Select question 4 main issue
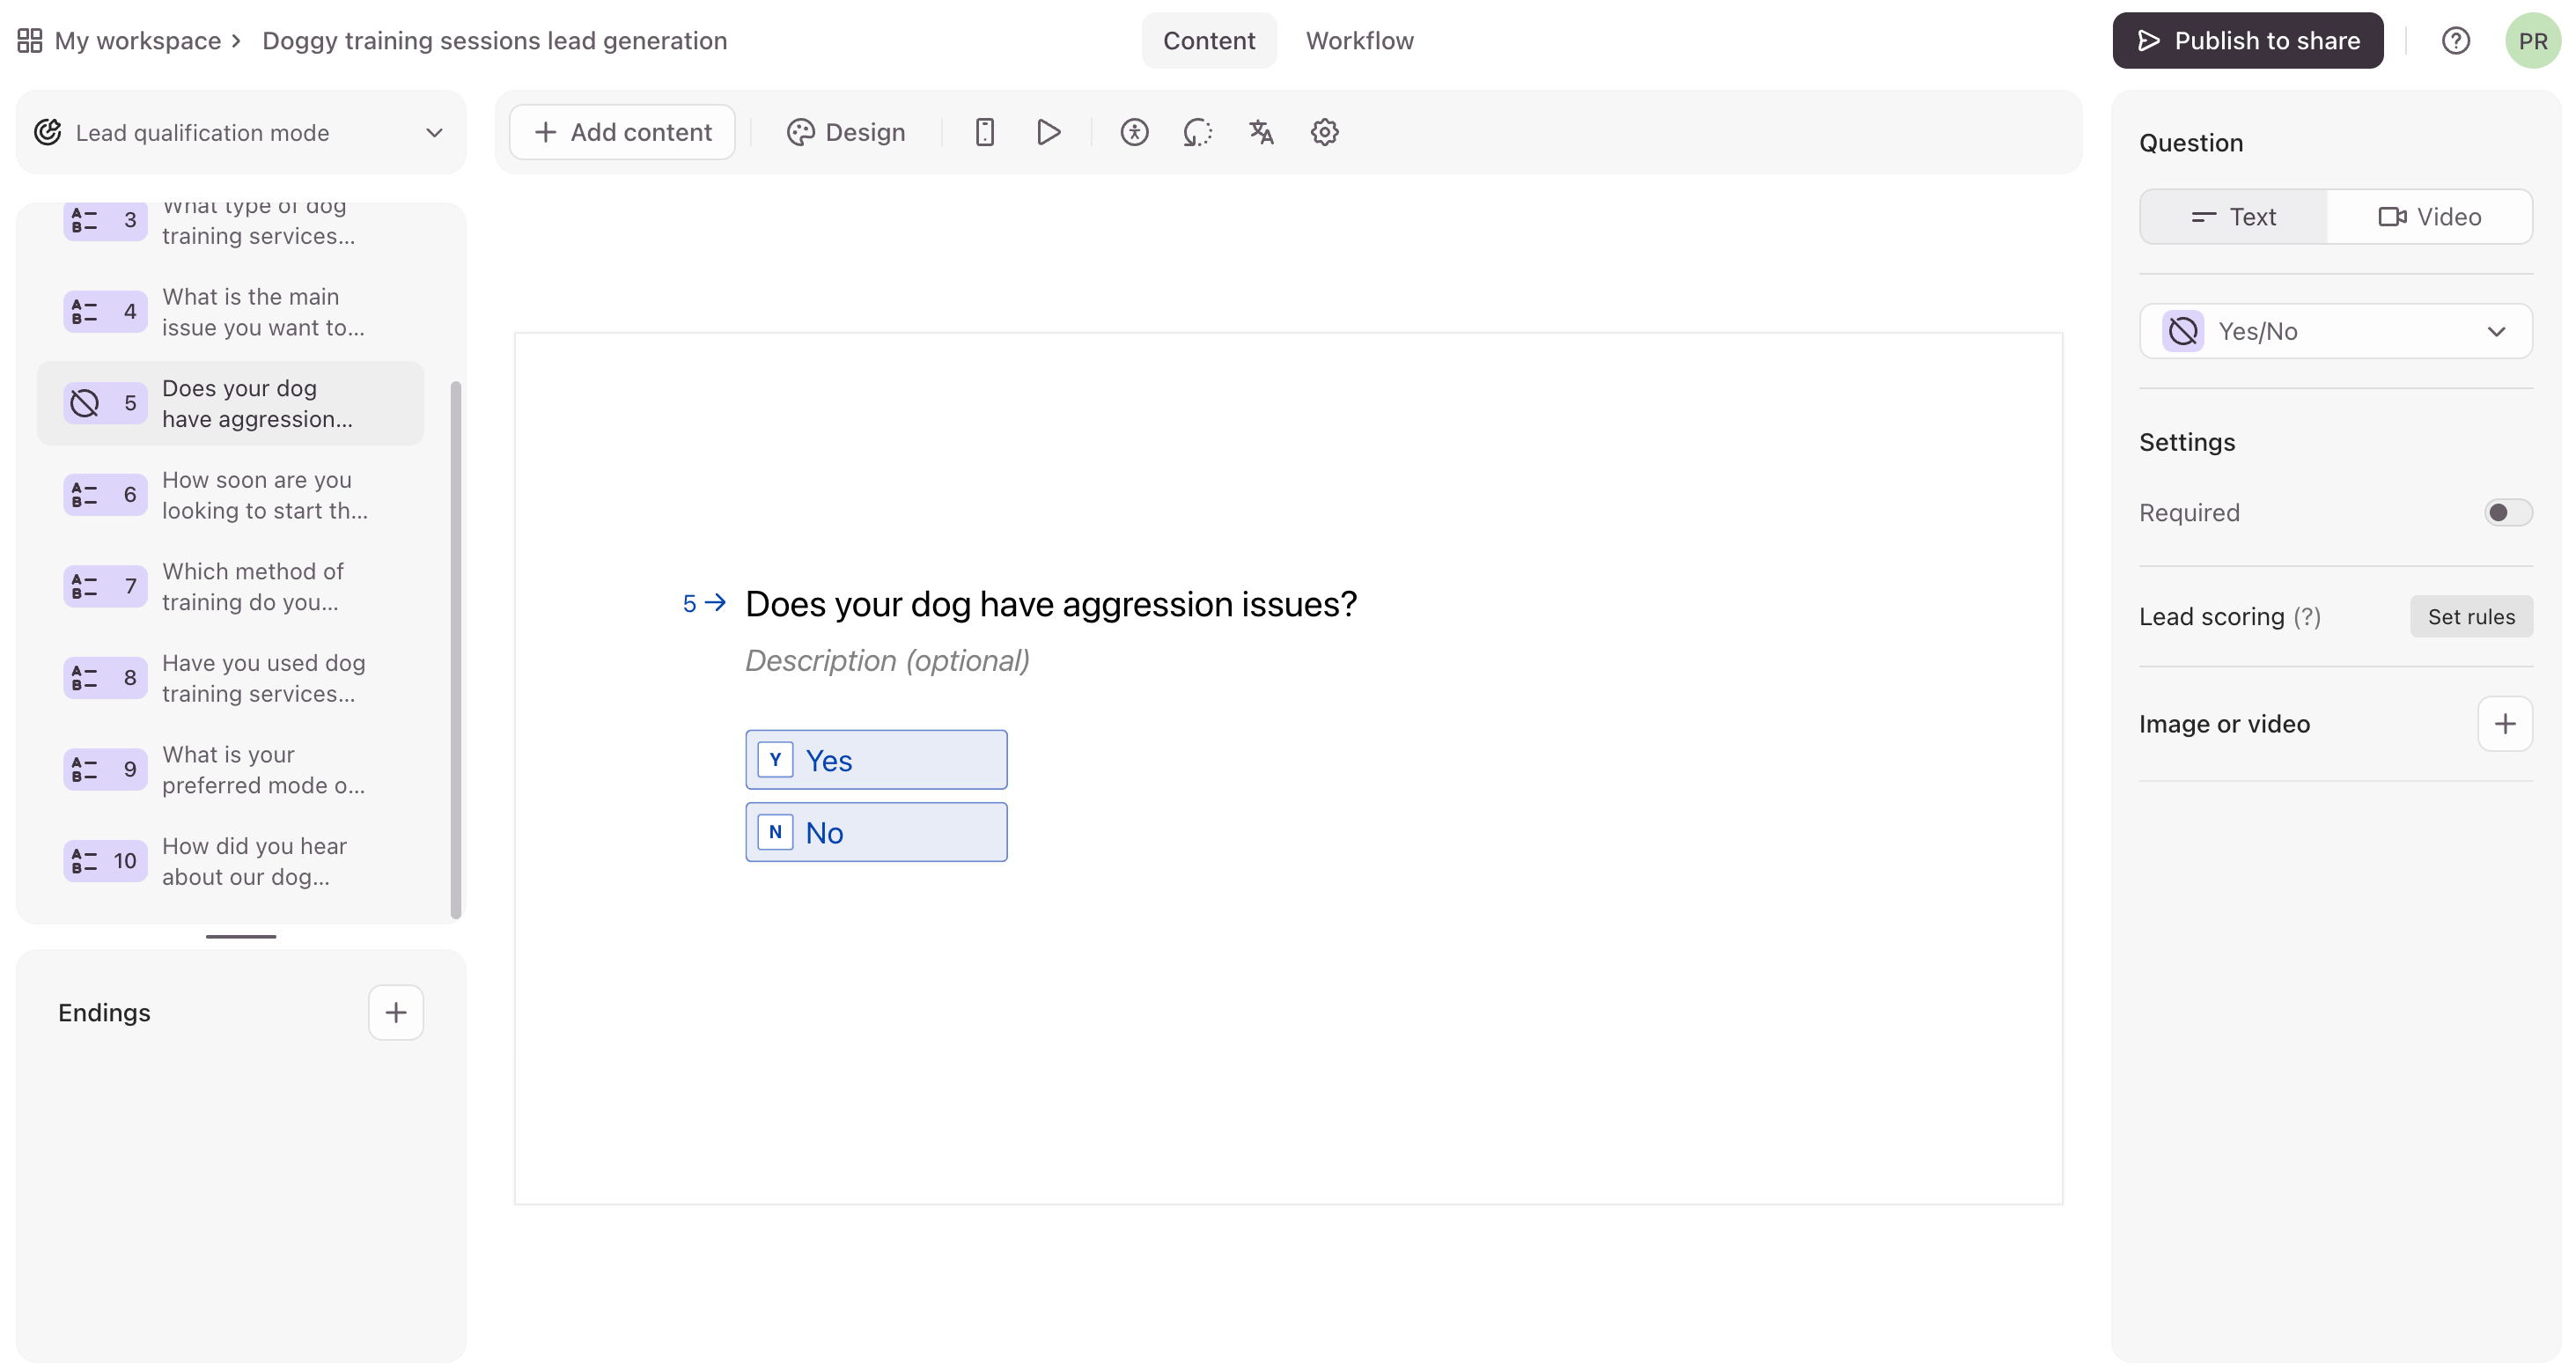 coord(231,312)
